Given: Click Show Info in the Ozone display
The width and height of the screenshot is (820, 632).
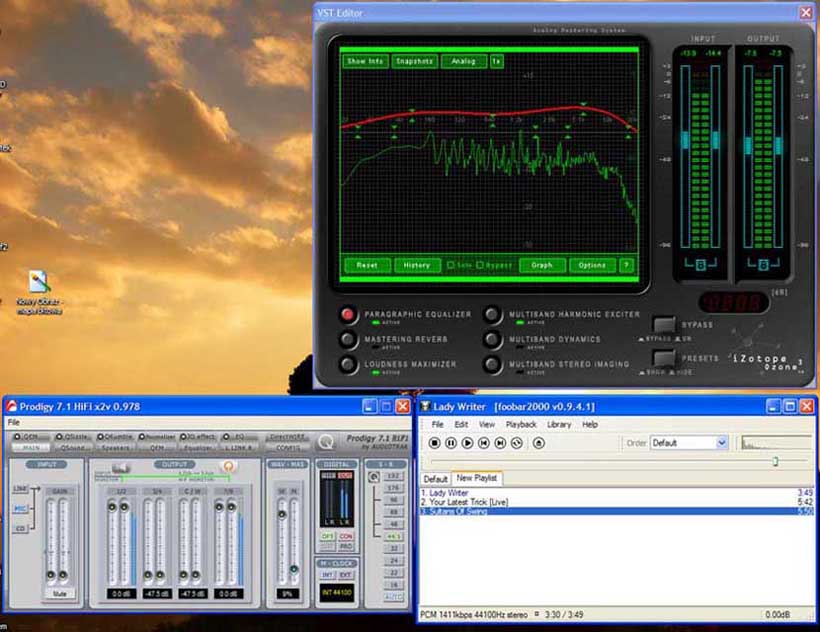Looking at the screenshot, I should point(365,61).
